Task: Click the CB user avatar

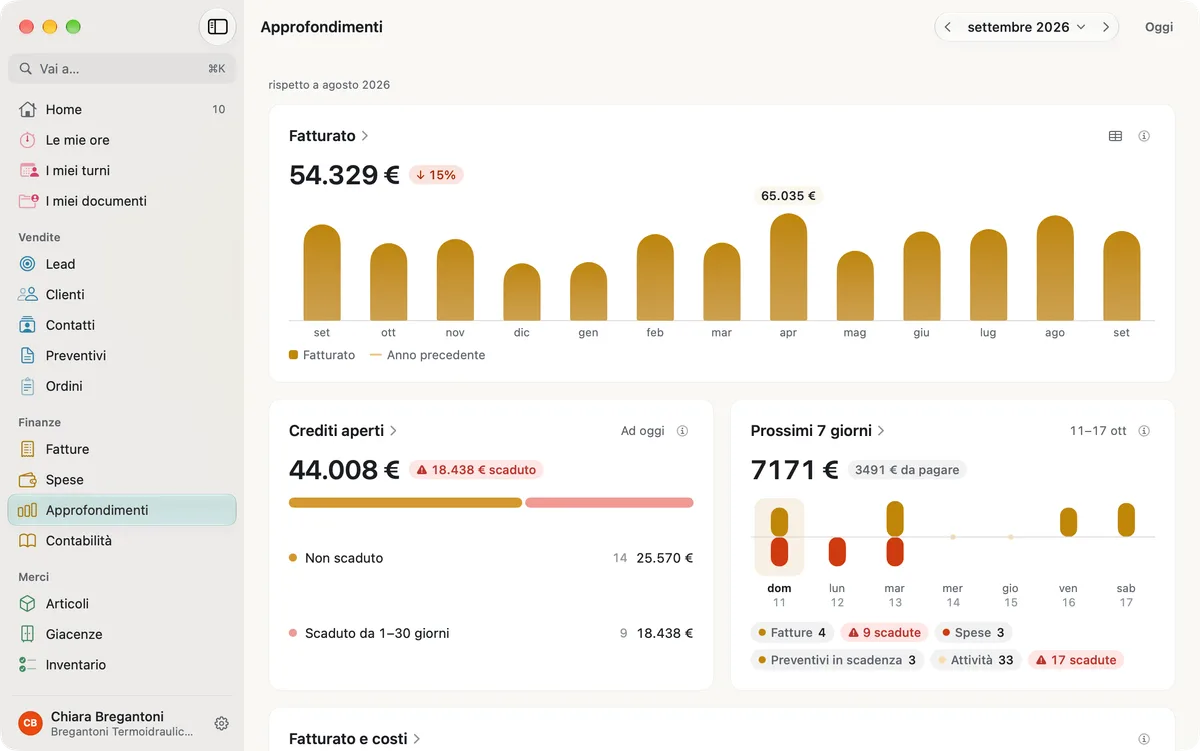Action: 30,723
